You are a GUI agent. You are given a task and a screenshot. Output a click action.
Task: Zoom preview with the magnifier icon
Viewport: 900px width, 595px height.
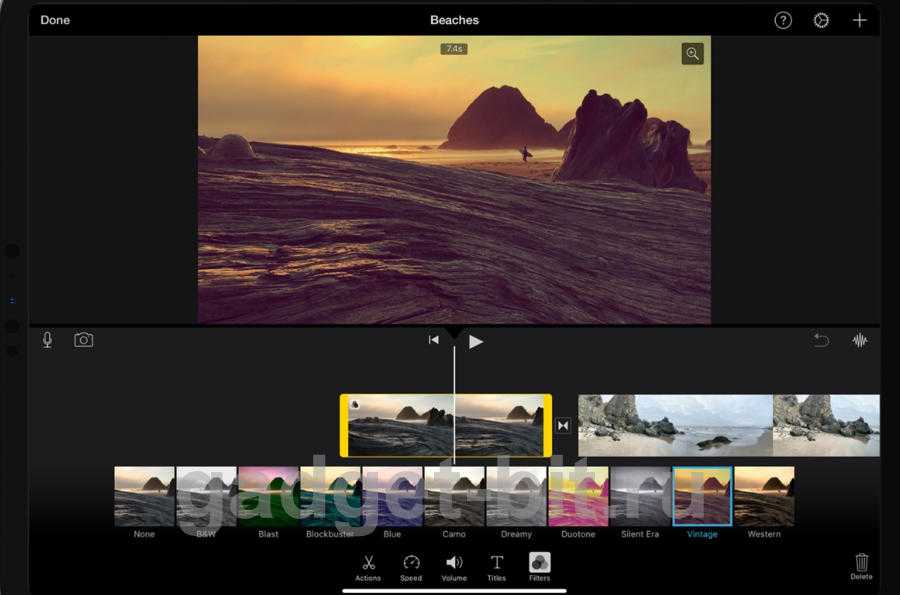click(x=692, y=54)
